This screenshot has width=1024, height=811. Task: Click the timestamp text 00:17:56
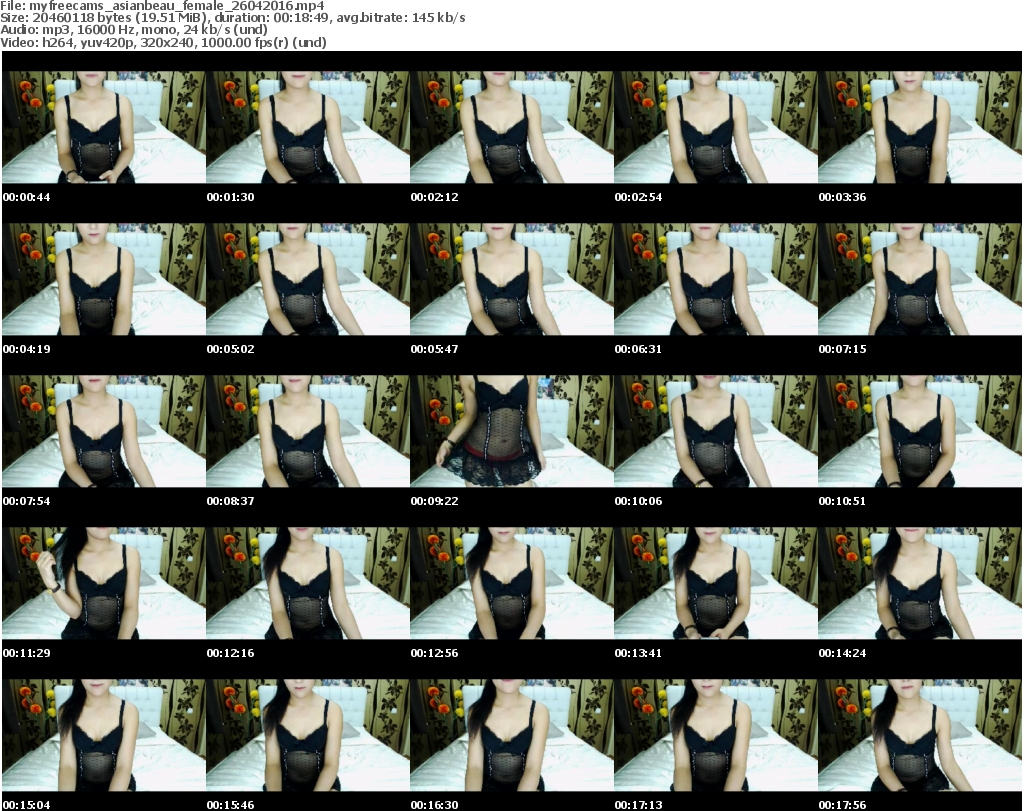click(842, 805)
